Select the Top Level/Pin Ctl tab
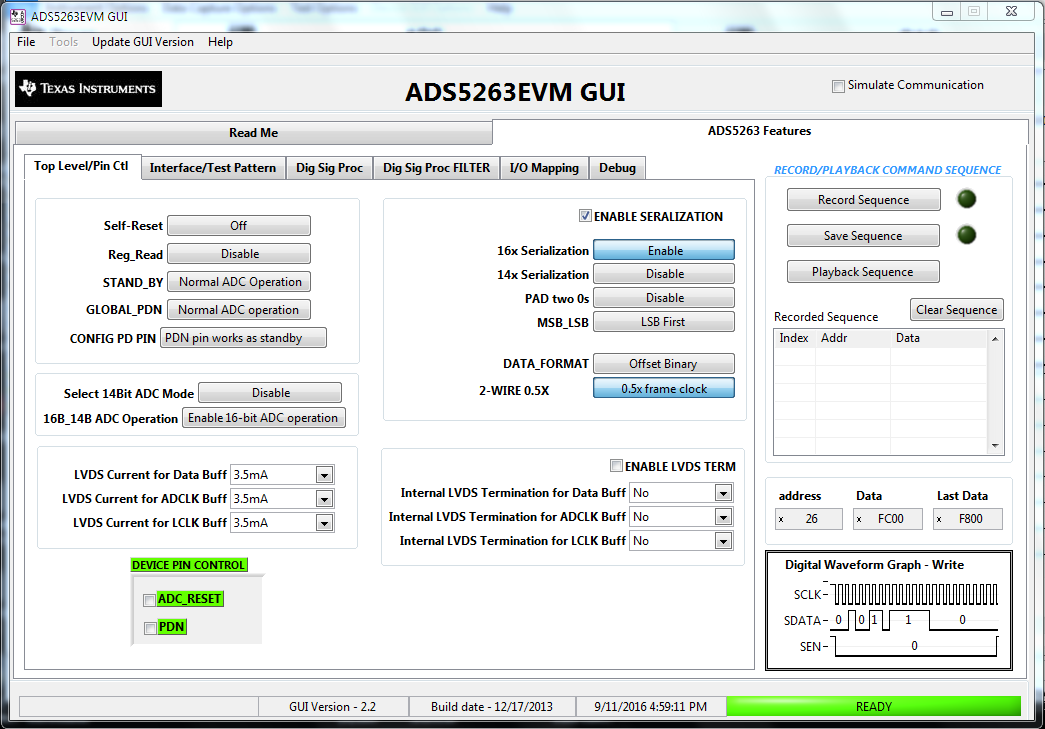The width and height of the screenshot is (1045, 729). pos(81,167)
